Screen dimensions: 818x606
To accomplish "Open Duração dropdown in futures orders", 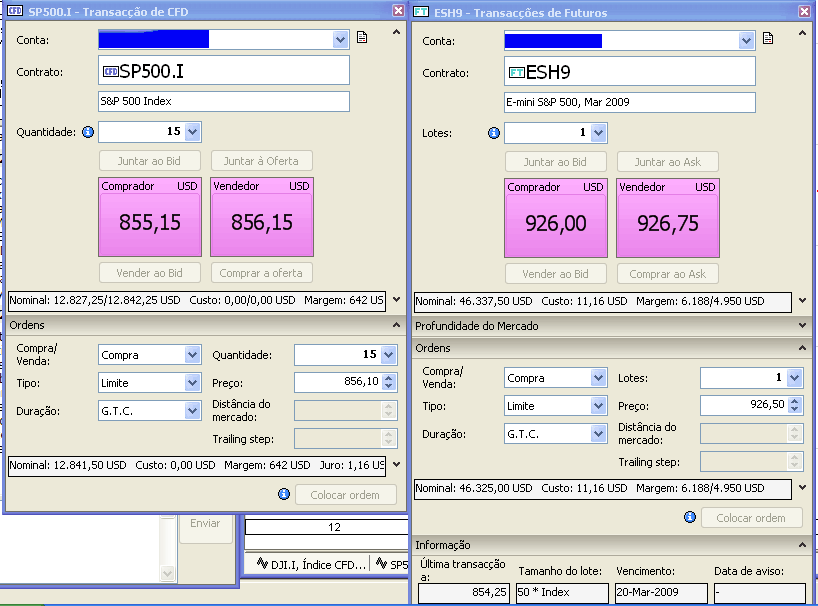I will (x=598, y=434).
